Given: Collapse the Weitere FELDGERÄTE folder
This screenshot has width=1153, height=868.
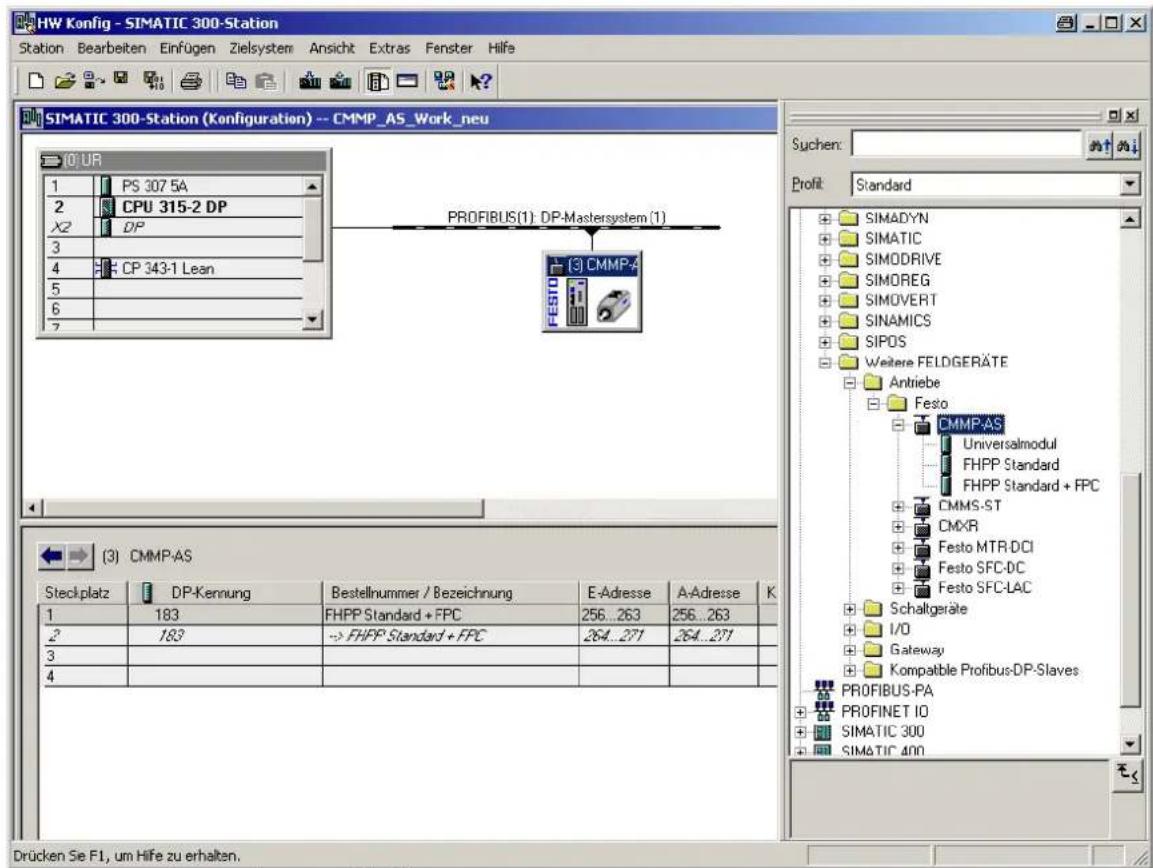Looking at the screenshot, I should 824,363.
